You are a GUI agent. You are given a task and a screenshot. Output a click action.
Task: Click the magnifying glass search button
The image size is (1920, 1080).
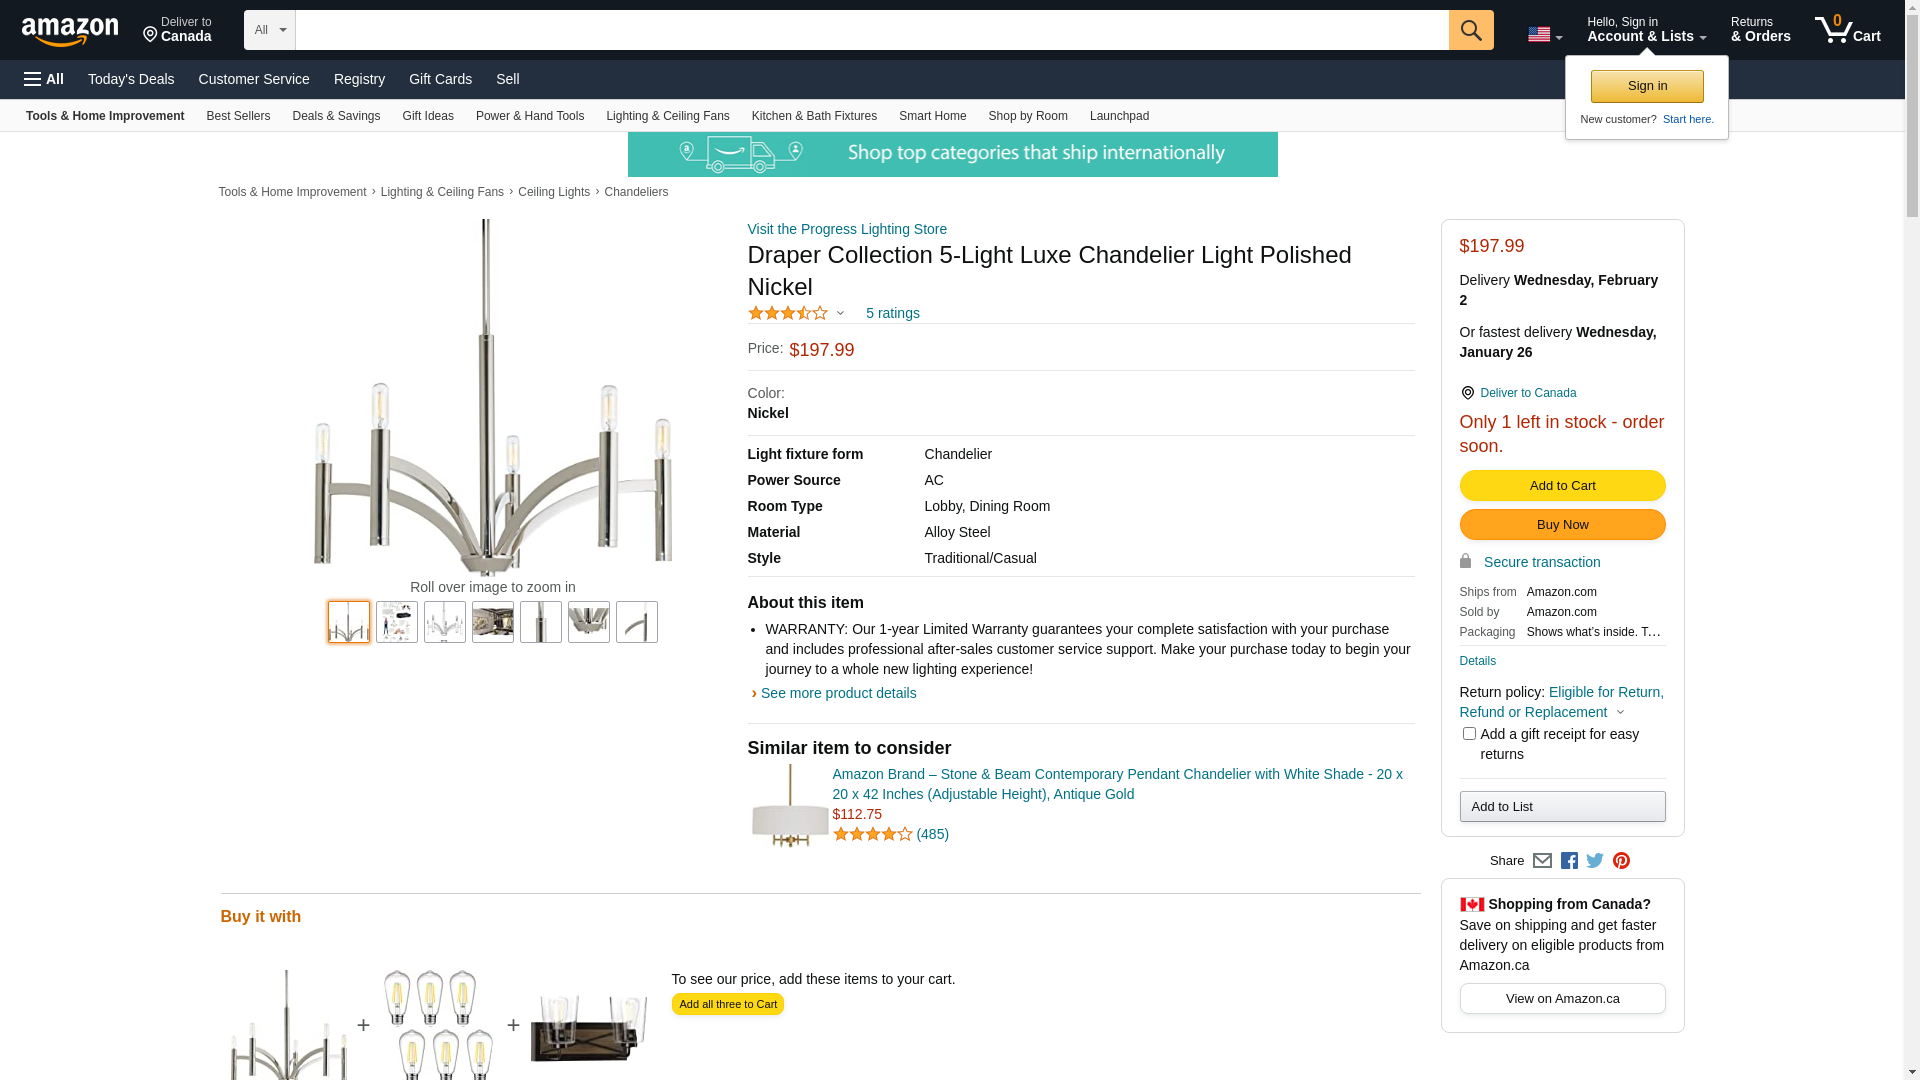[1470, 30]
